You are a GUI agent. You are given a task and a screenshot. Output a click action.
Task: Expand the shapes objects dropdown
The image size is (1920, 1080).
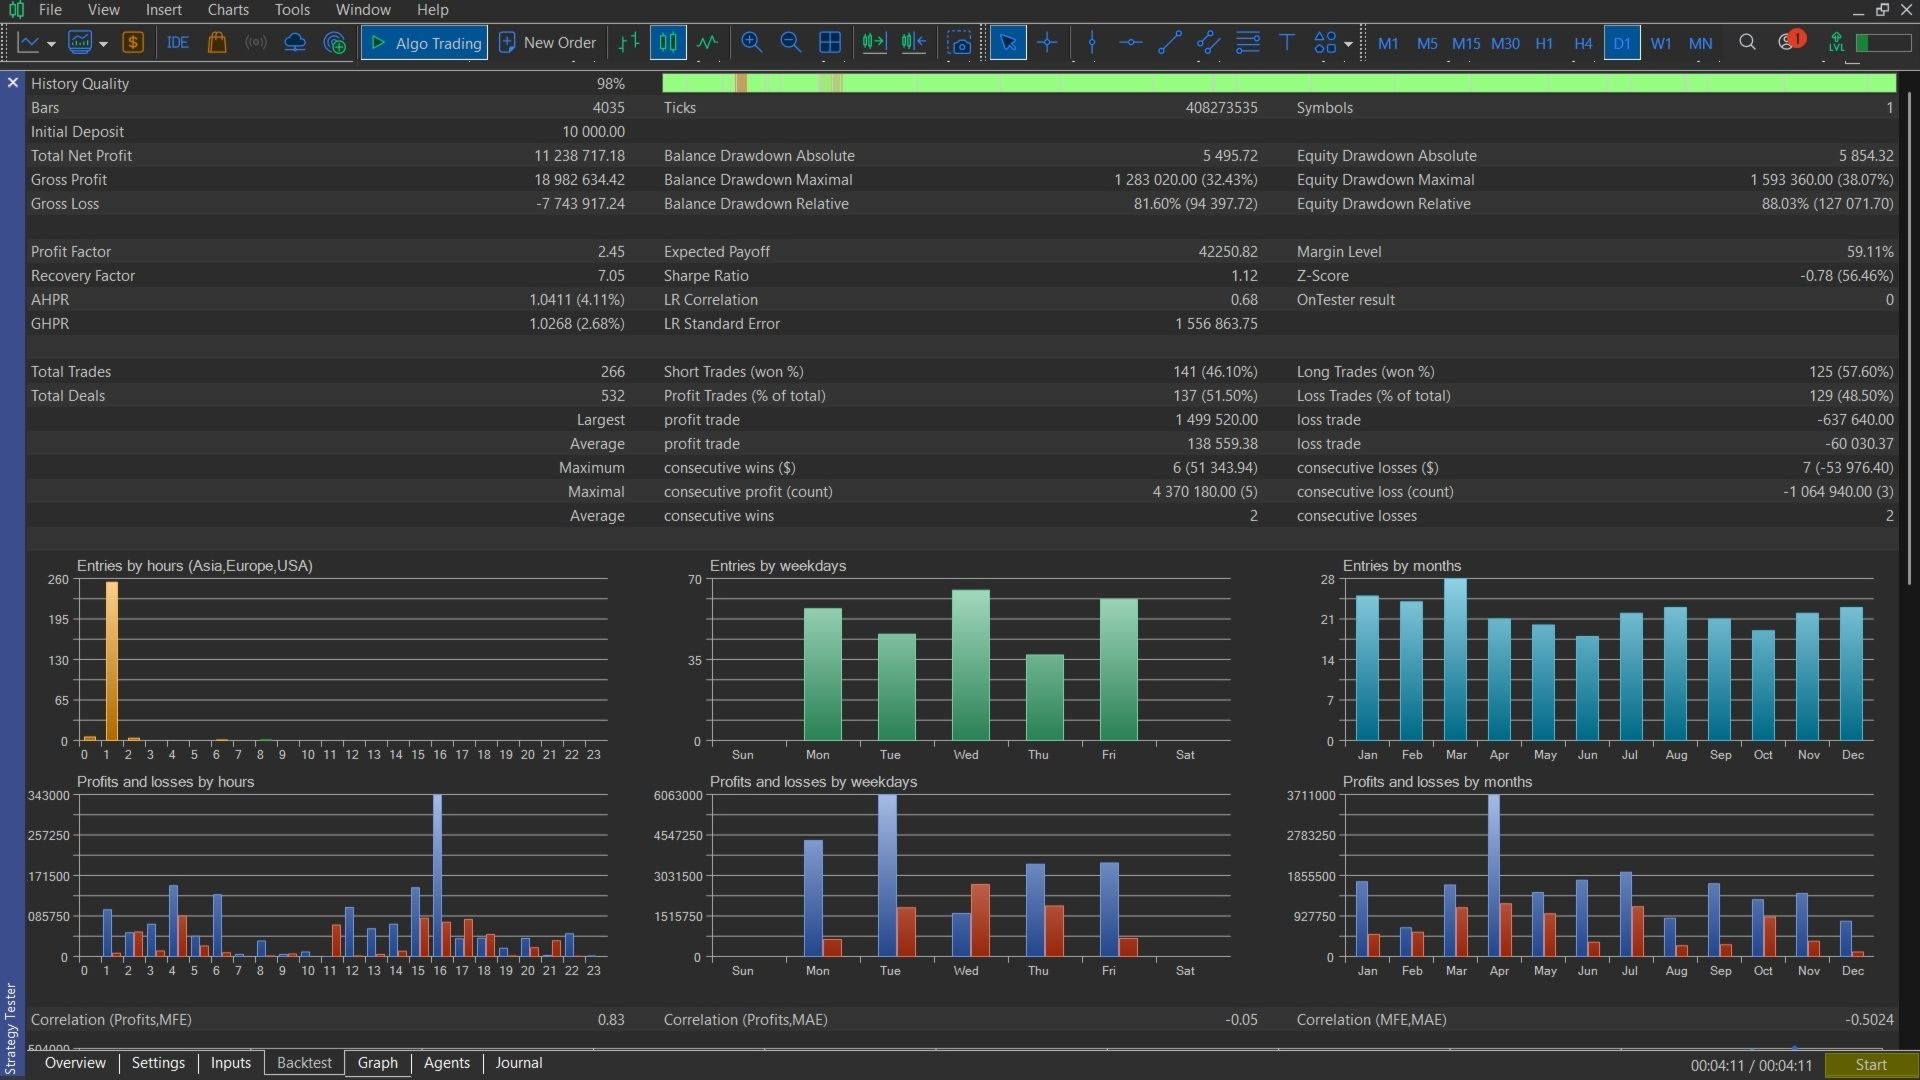(x=1348, y=45)
